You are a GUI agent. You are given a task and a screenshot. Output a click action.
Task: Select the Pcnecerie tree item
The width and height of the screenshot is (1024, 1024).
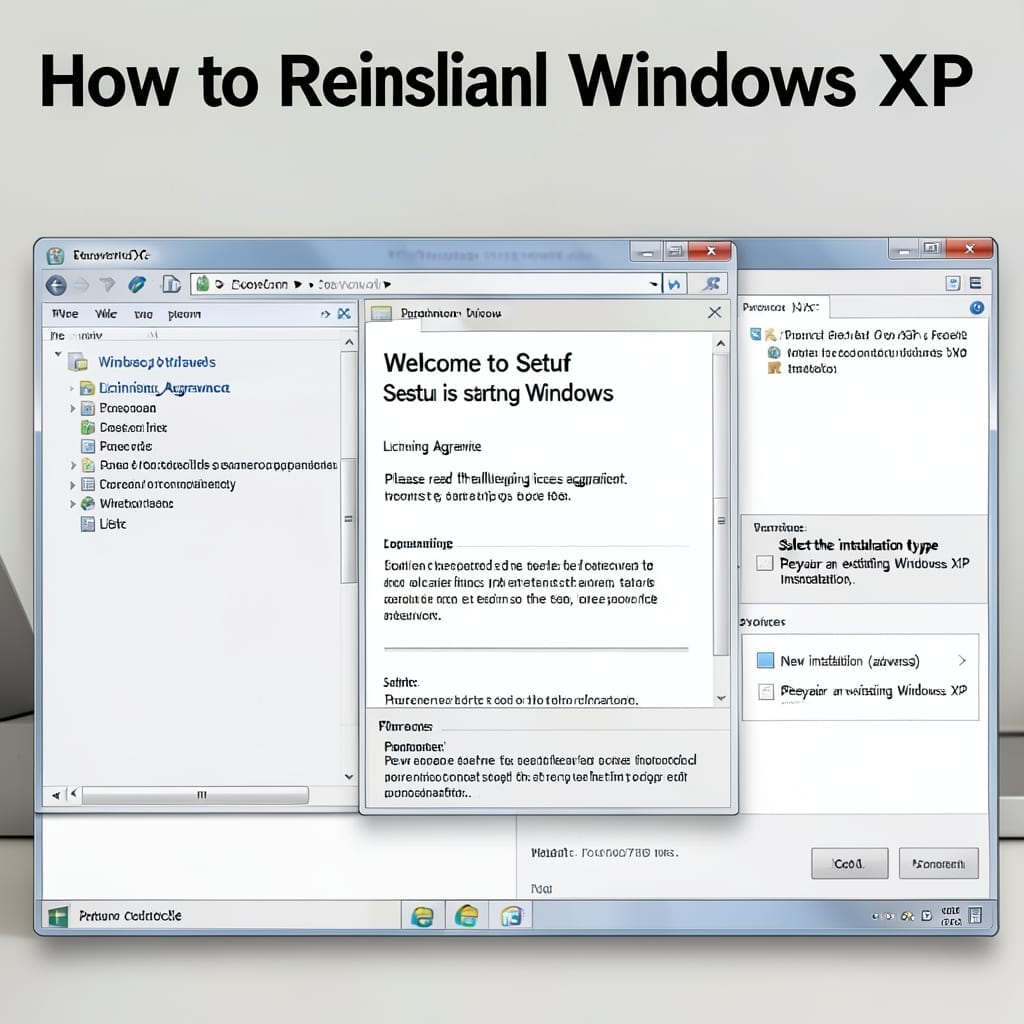point(125,447)
